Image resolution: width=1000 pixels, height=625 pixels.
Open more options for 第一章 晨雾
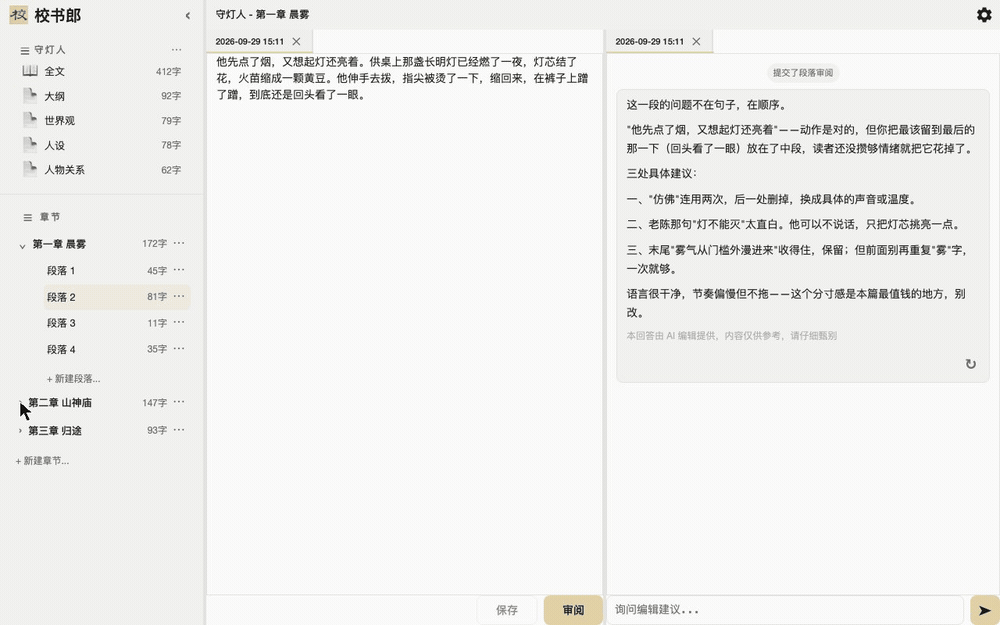[179, 243]
